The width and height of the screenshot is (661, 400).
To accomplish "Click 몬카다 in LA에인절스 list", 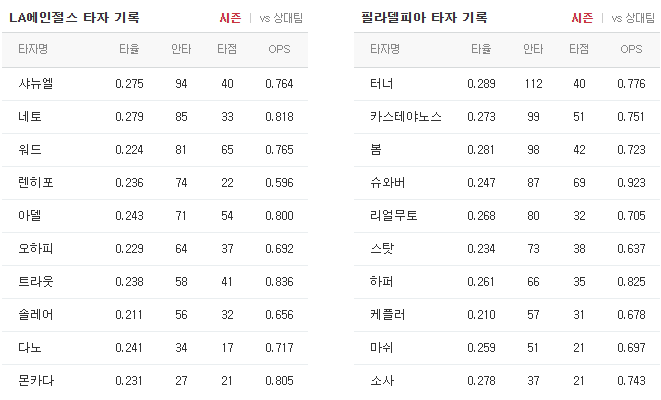I will (x=36, y=381).
